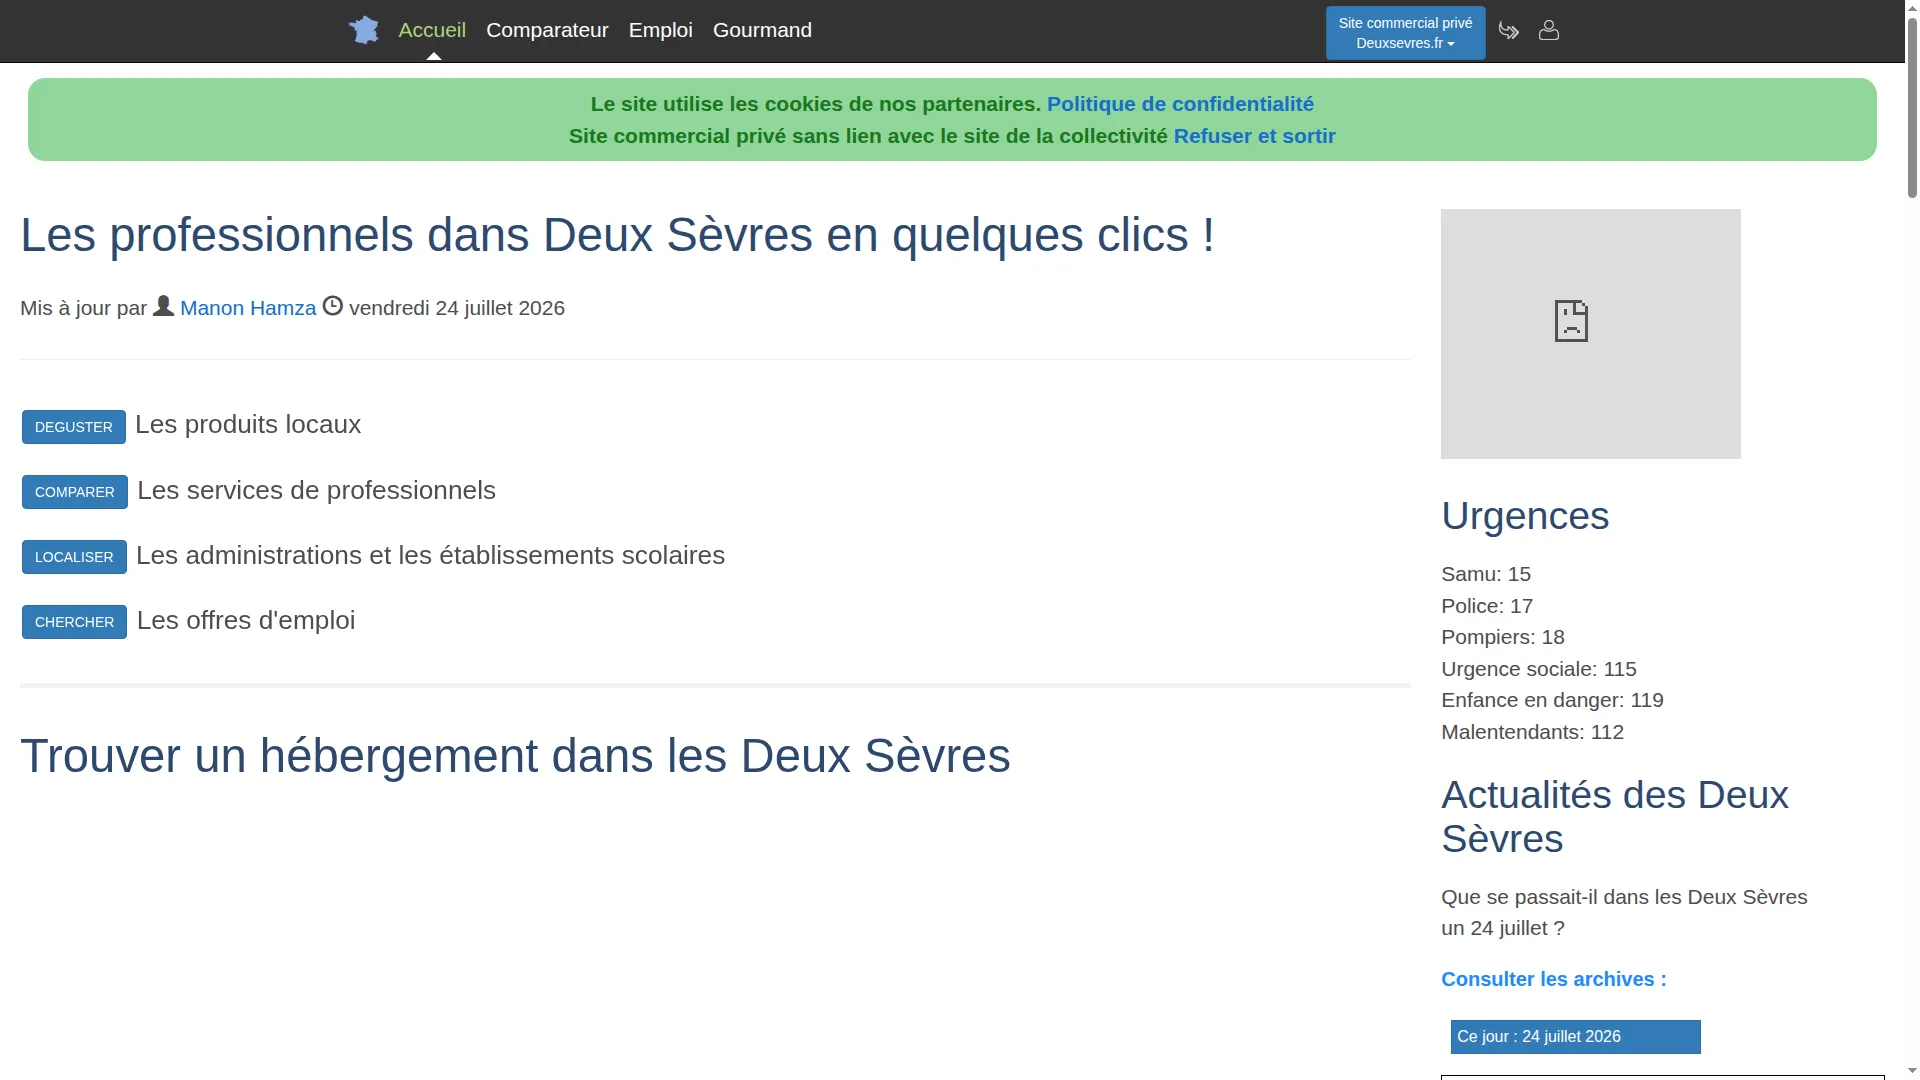Click Les administrations et les établissements scolaires
The width and height of the screenshot is (1920, 1080).
430,555
